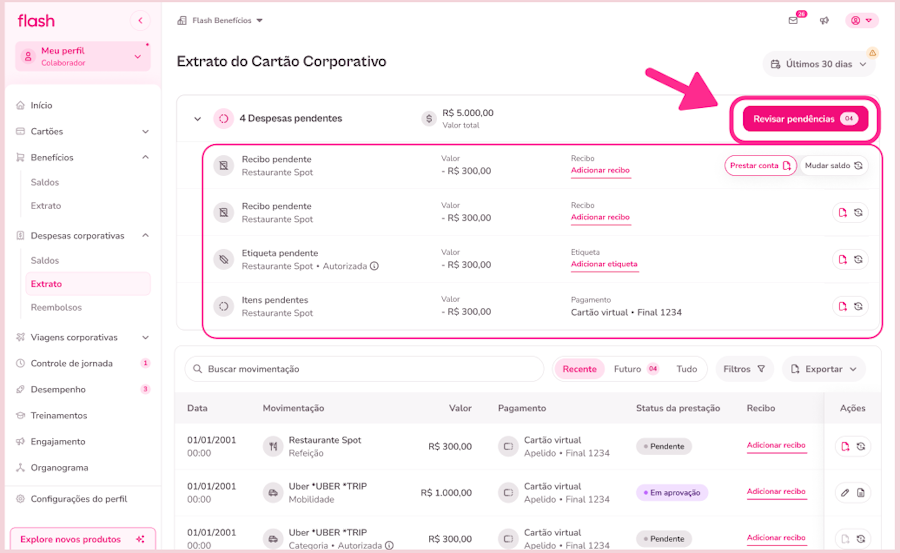Collapse the Benefícios sidebar section
Screen dimensions: 900x553
tap(83, 157)
